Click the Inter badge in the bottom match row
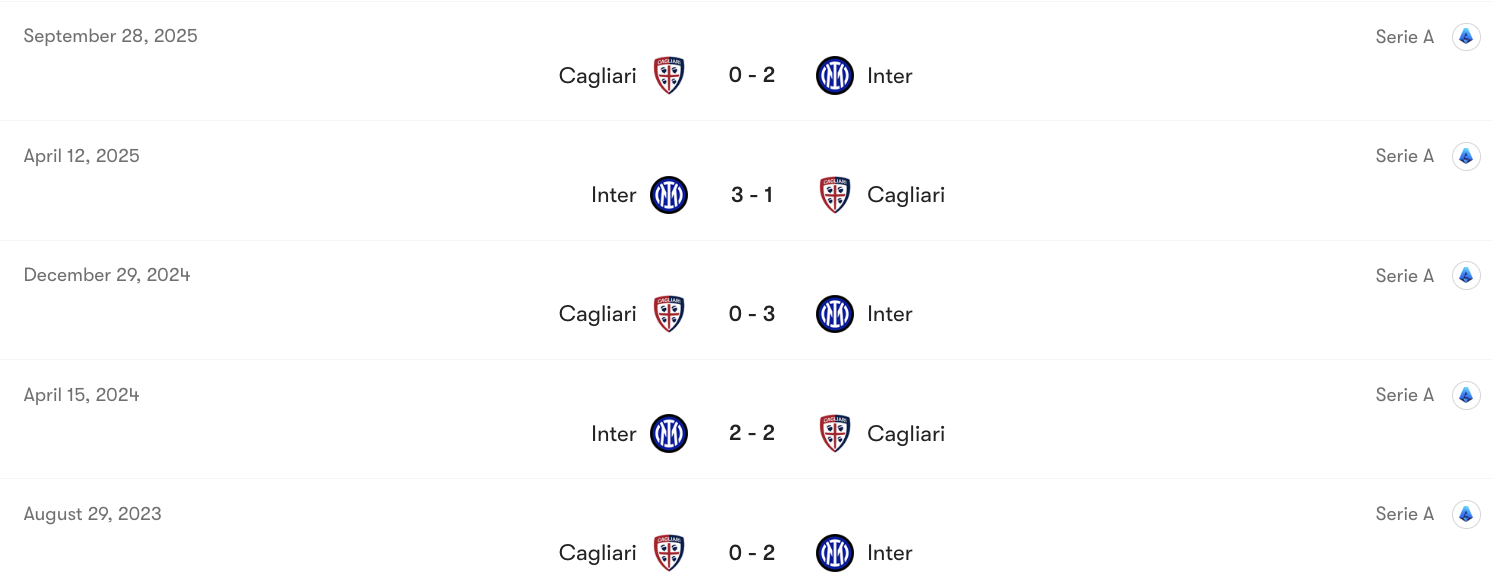Screen dimensions: 1492x588 point(834,552)
